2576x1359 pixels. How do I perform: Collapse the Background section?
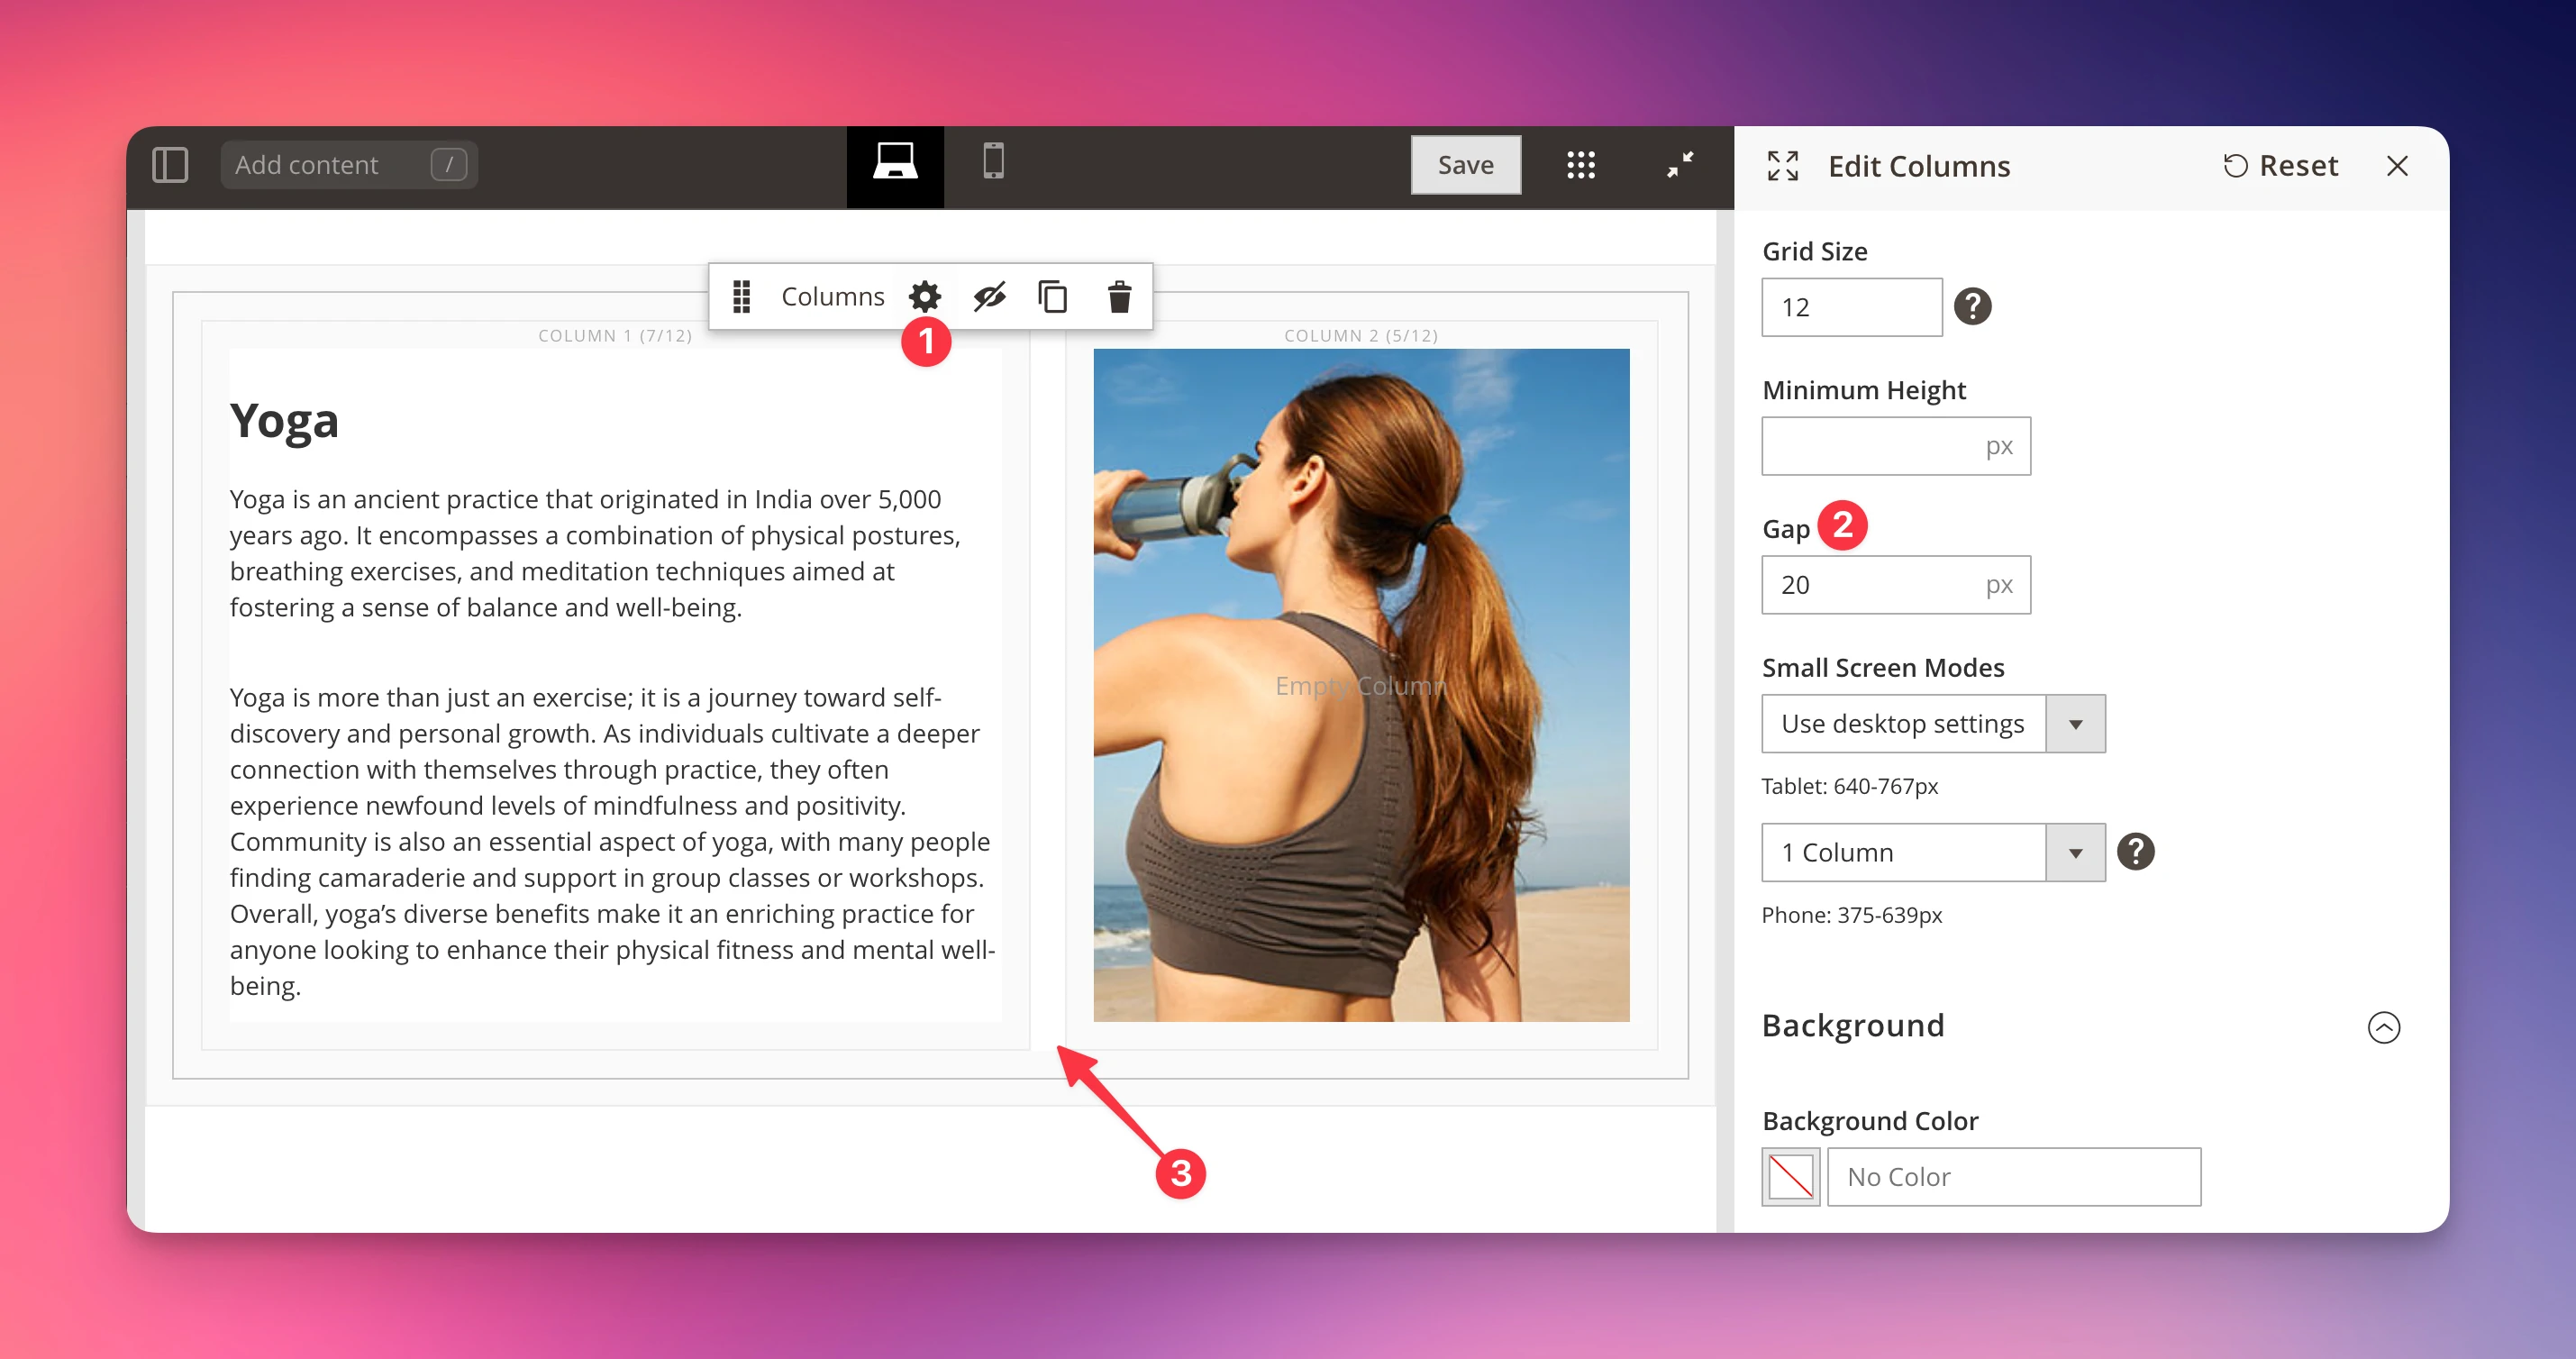coord(2383,1027)
